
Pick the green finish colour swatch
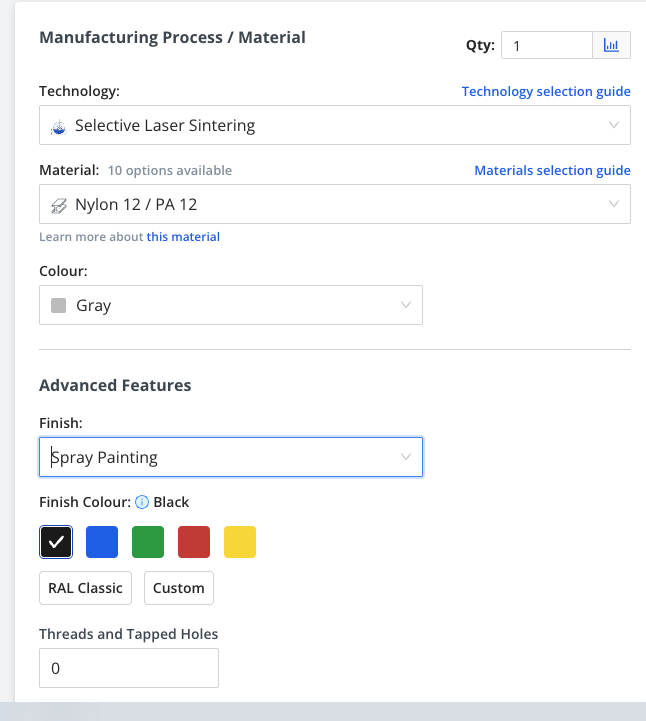pyautogui.click(x=148, y=542)
